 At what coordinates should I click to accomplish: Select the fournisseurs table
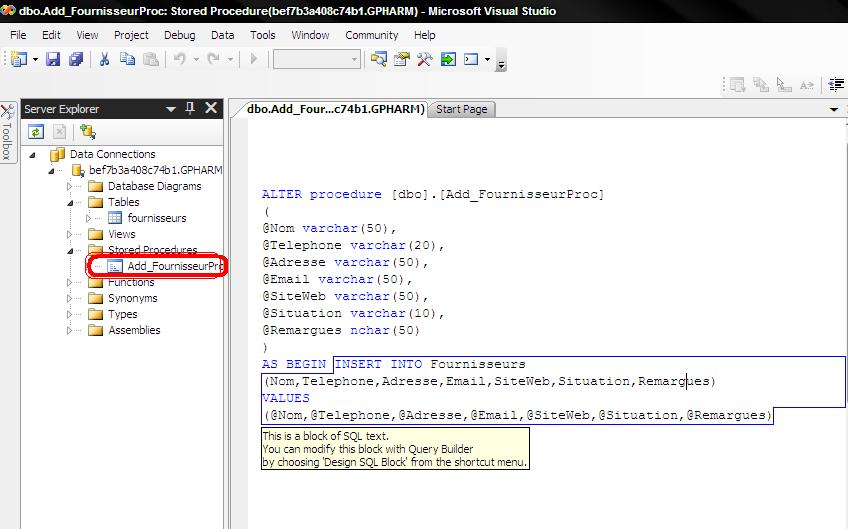click(157, 218)
